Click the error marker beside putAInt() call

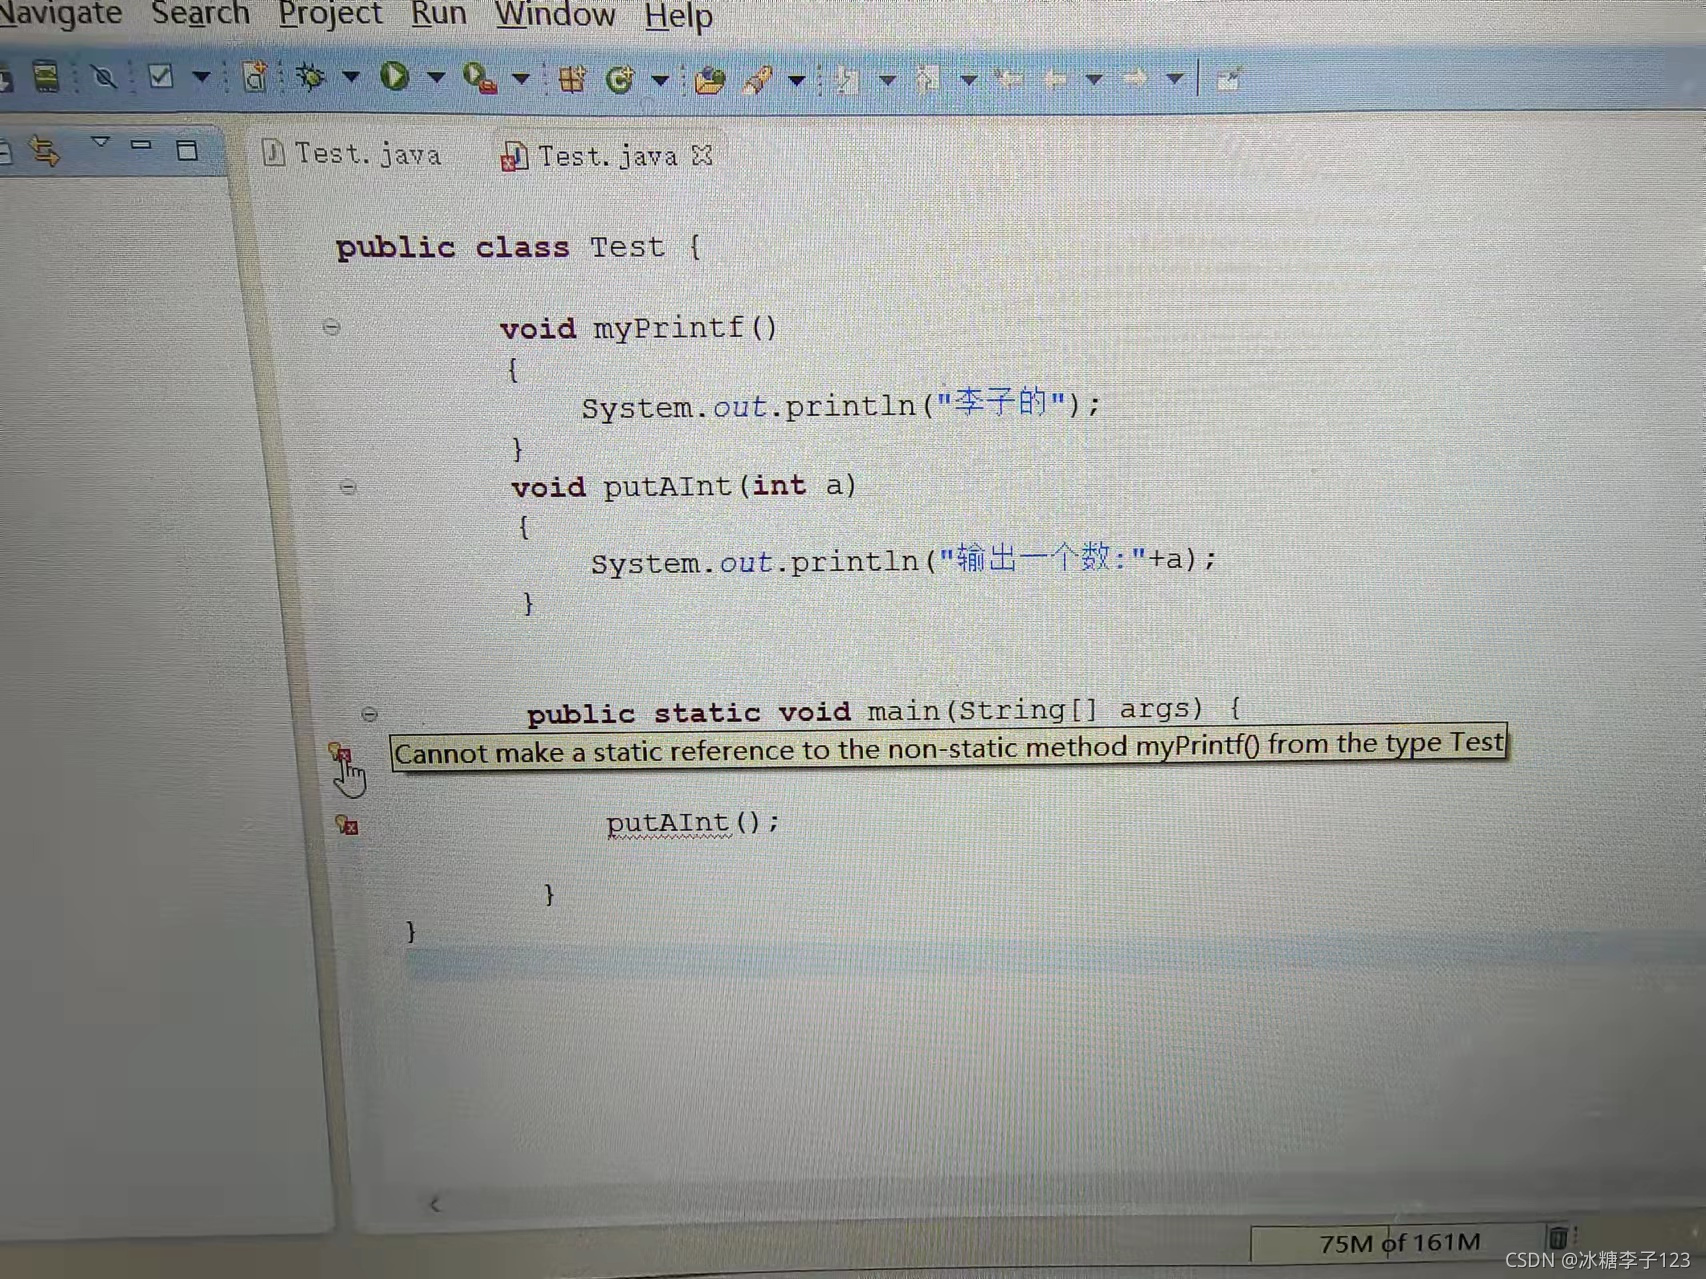point(347,825)
